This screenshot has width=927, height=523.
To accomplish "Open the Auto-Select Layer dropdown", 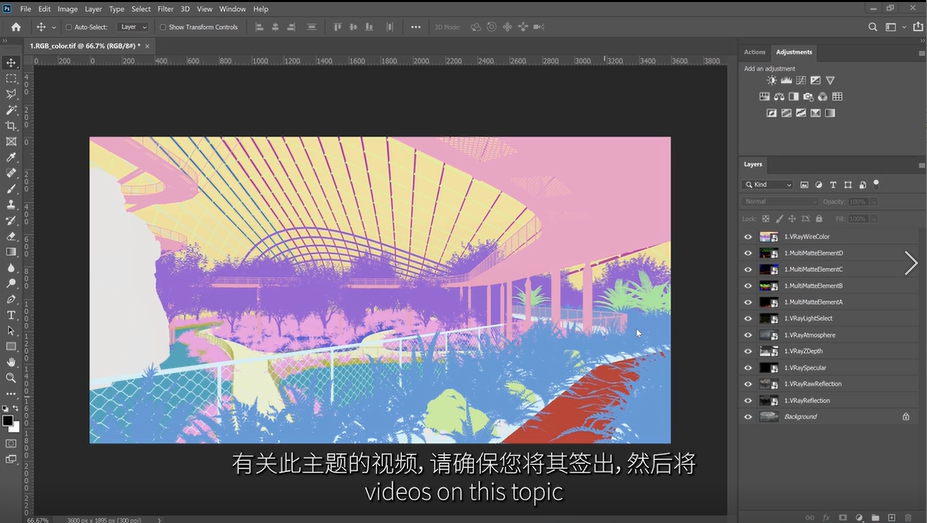I will coord(132,27).
